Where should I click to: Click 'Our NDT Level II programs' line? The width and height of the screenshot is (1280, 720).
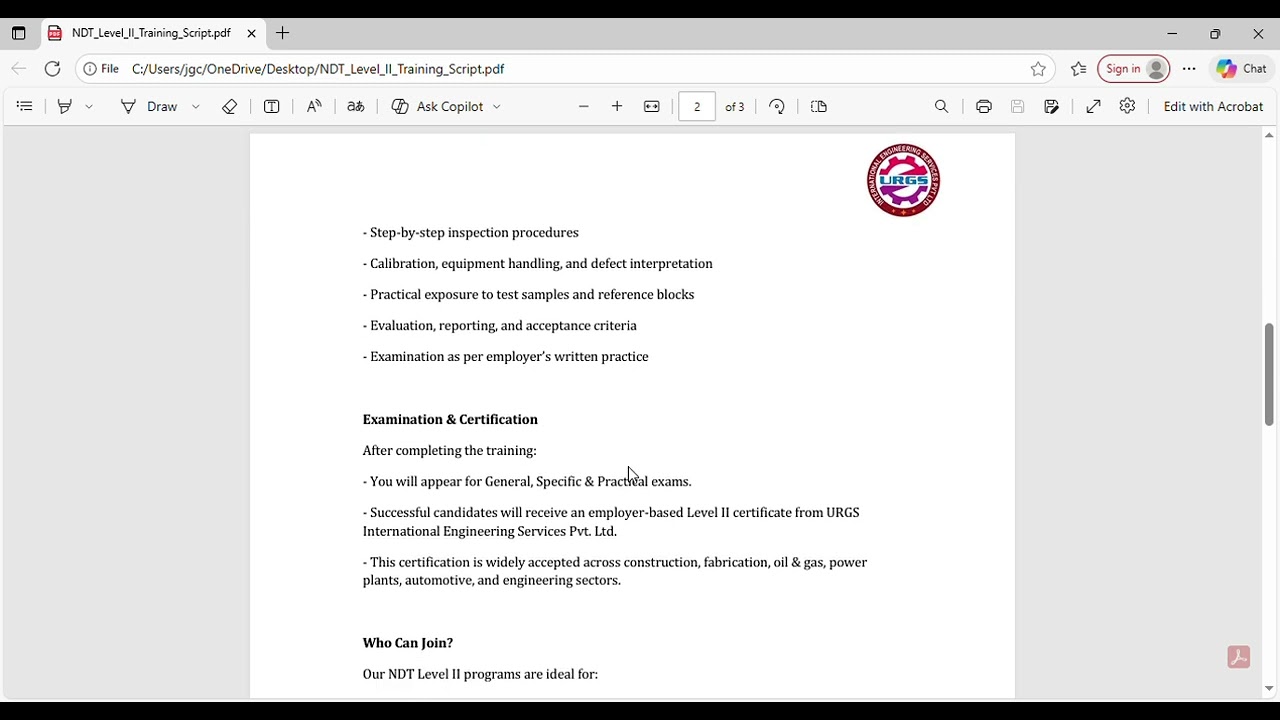coord(480,675)
